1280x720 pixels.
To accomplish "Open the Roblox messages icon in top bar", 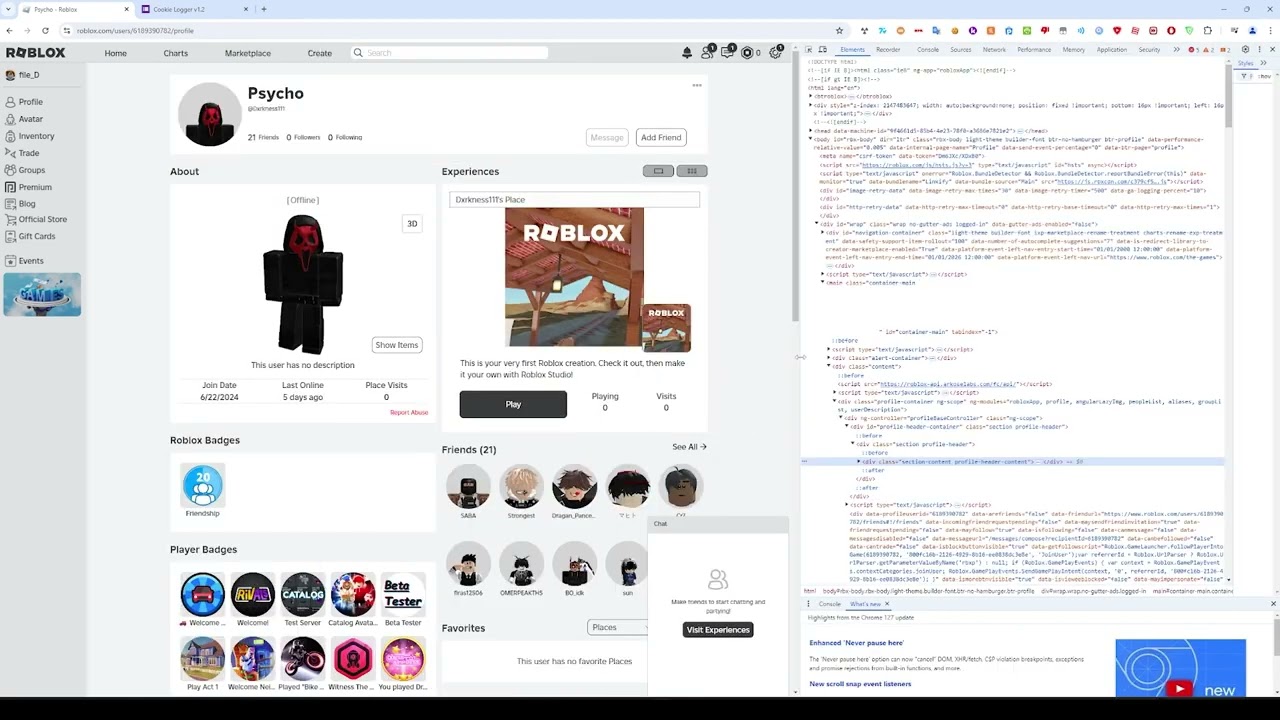I will tap(727, 53).
